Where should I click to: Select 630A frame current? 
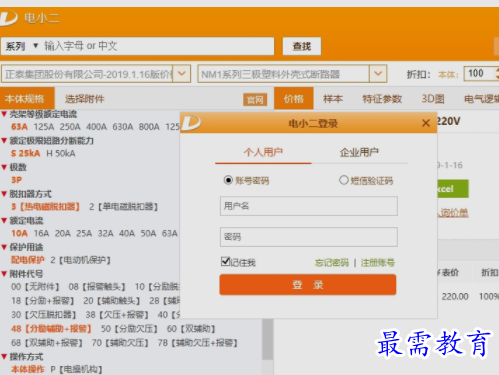pos(123,127)
